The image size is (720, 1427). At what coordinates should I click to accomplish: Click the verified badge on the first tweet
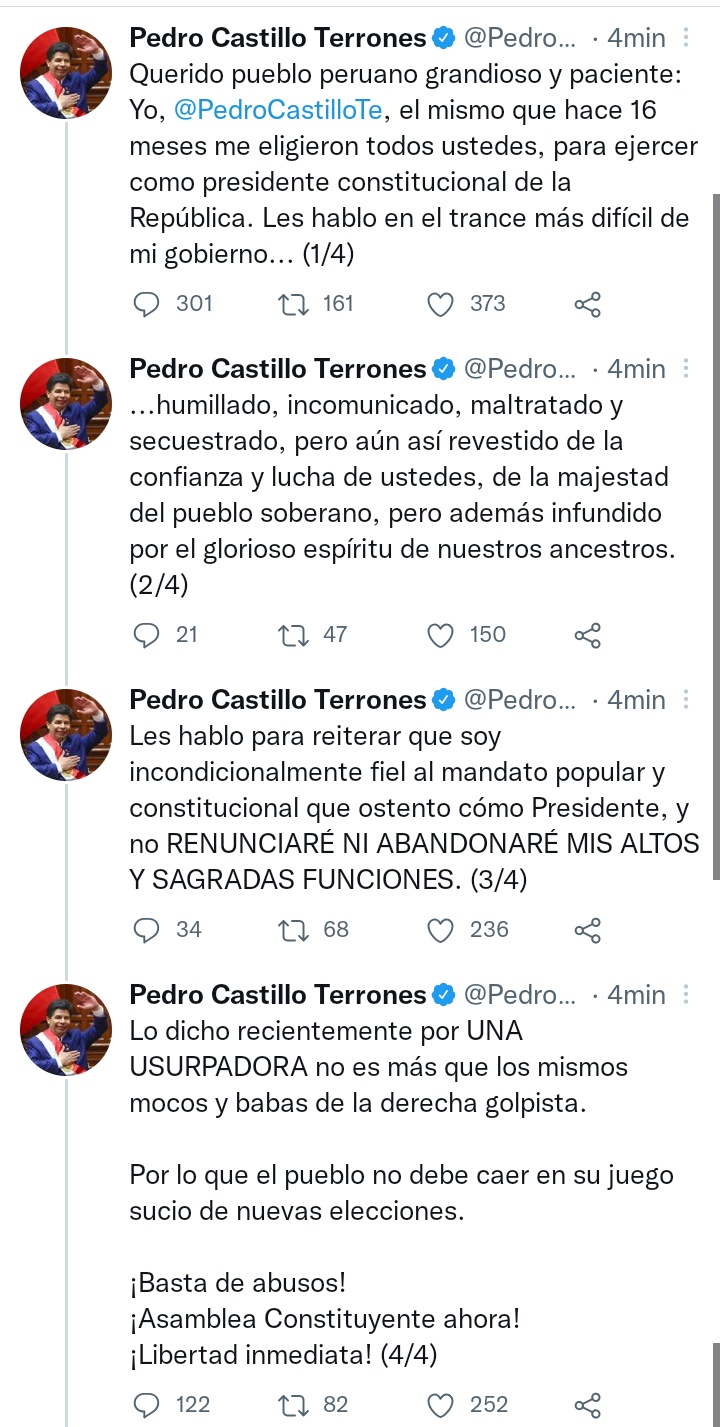tap(440, 37)
